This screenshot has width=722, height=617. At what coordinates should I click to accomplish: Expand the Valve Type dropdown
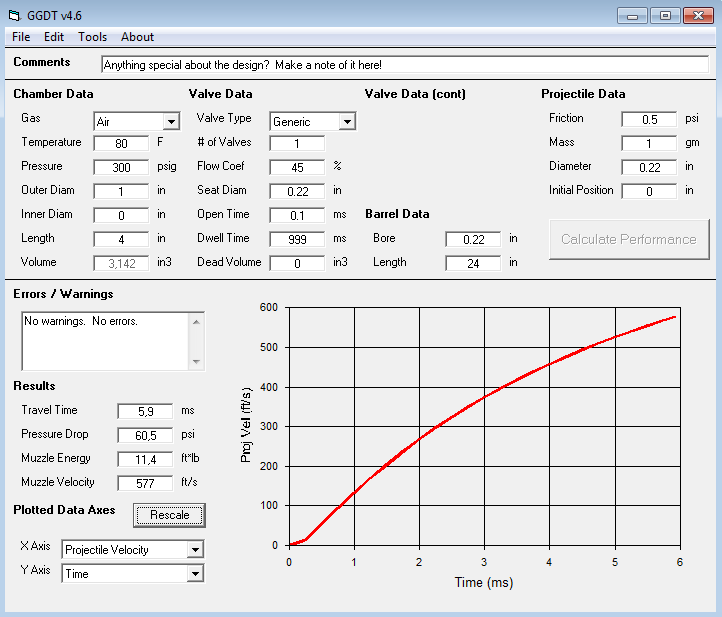347,122
